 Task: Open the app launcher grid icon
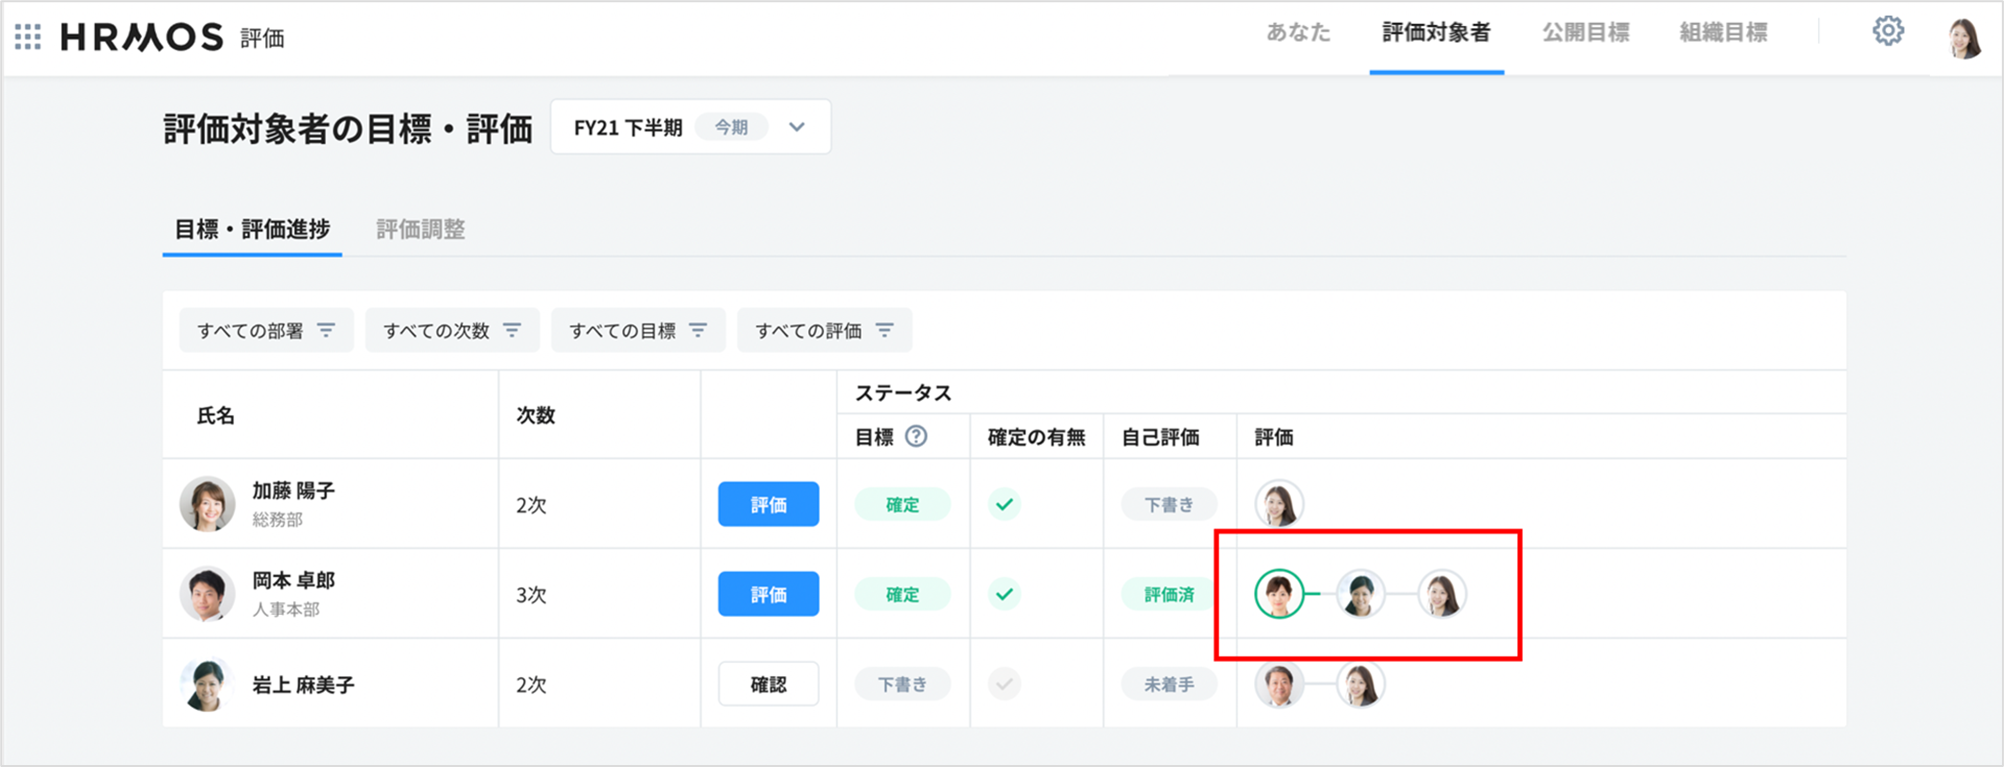point(28,37)
